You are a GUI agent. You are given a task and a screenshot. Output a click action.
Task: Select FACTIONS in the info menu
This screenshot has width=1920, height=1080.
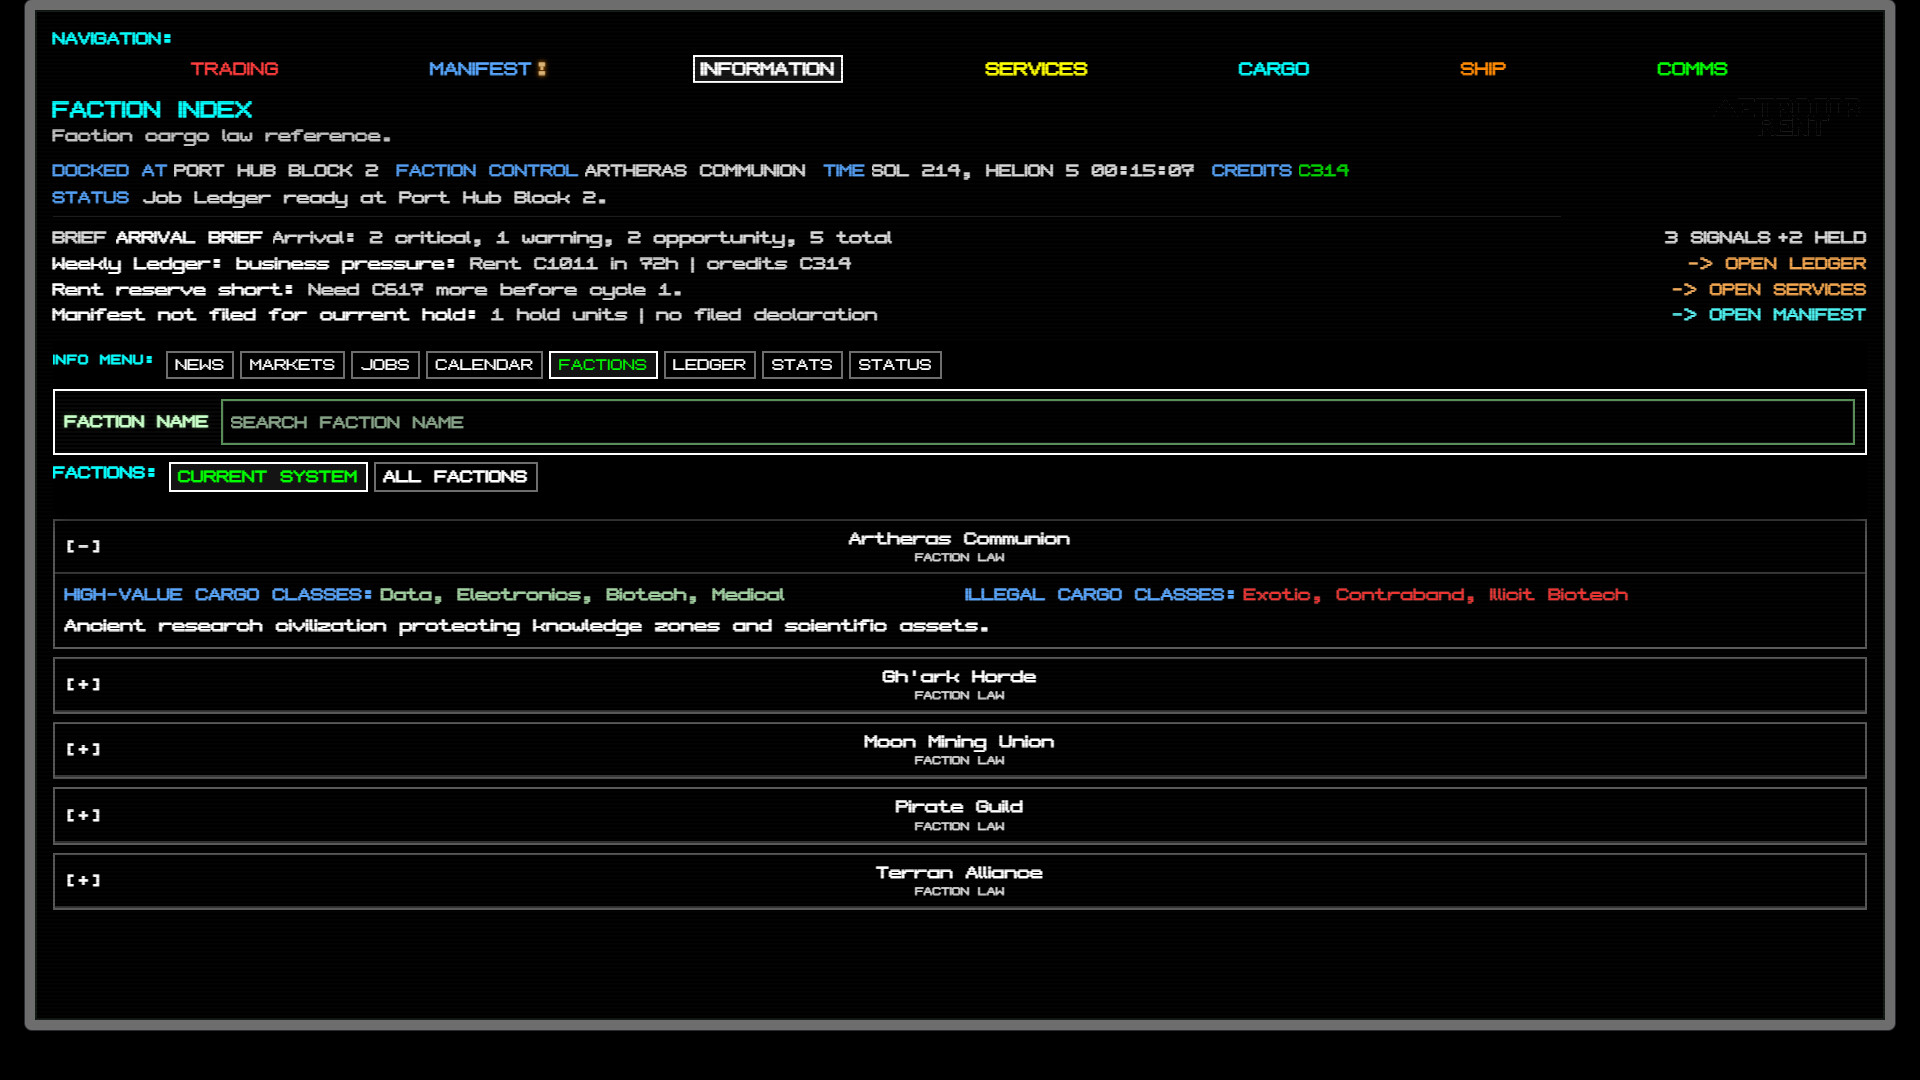tap(603, 365)
